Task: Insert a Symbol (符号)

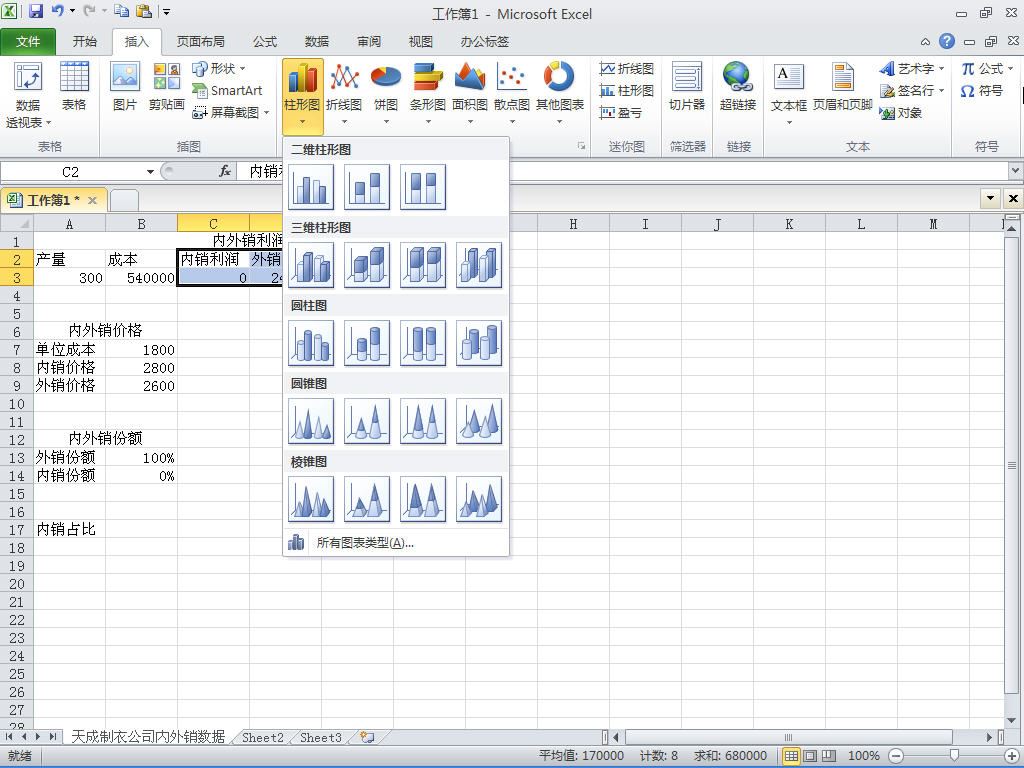Action: [x=982, y=91]
